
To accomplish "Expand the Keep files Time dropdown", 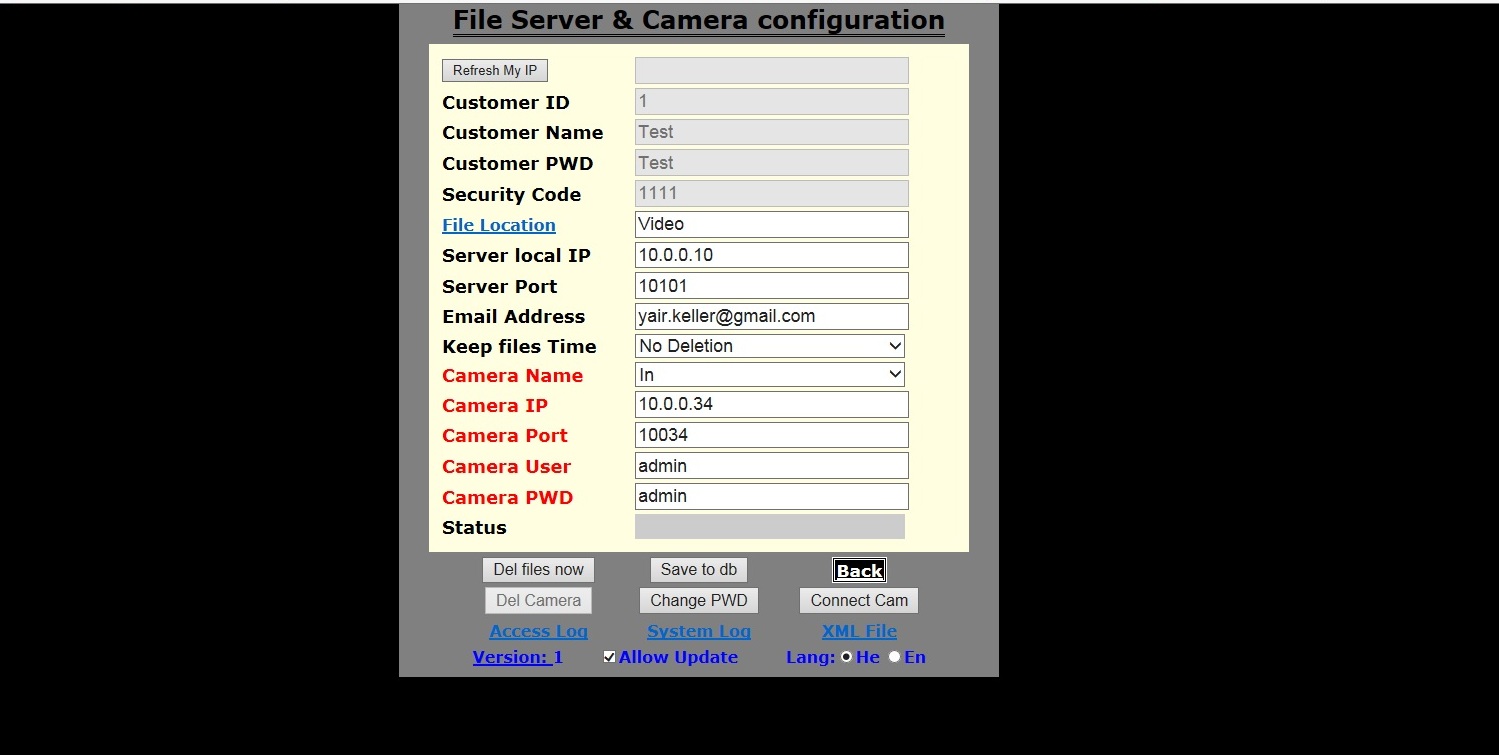I will tap(770, 346).
